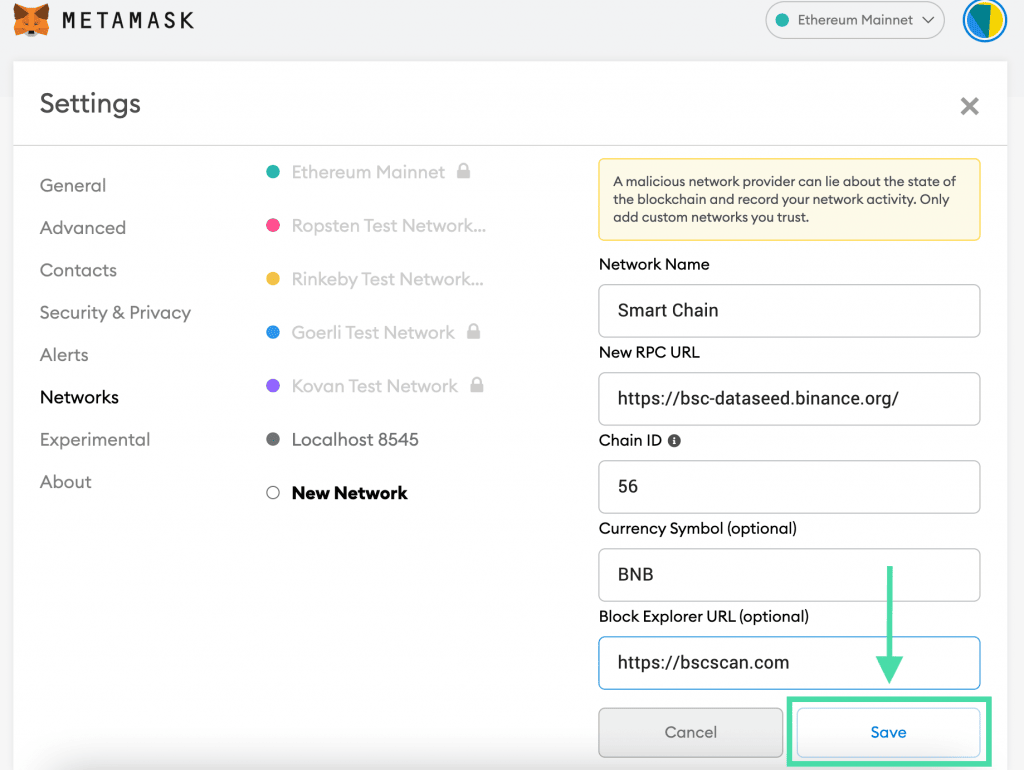
Task: Open the Experimental settings tab
Action: tap(95, 440)
